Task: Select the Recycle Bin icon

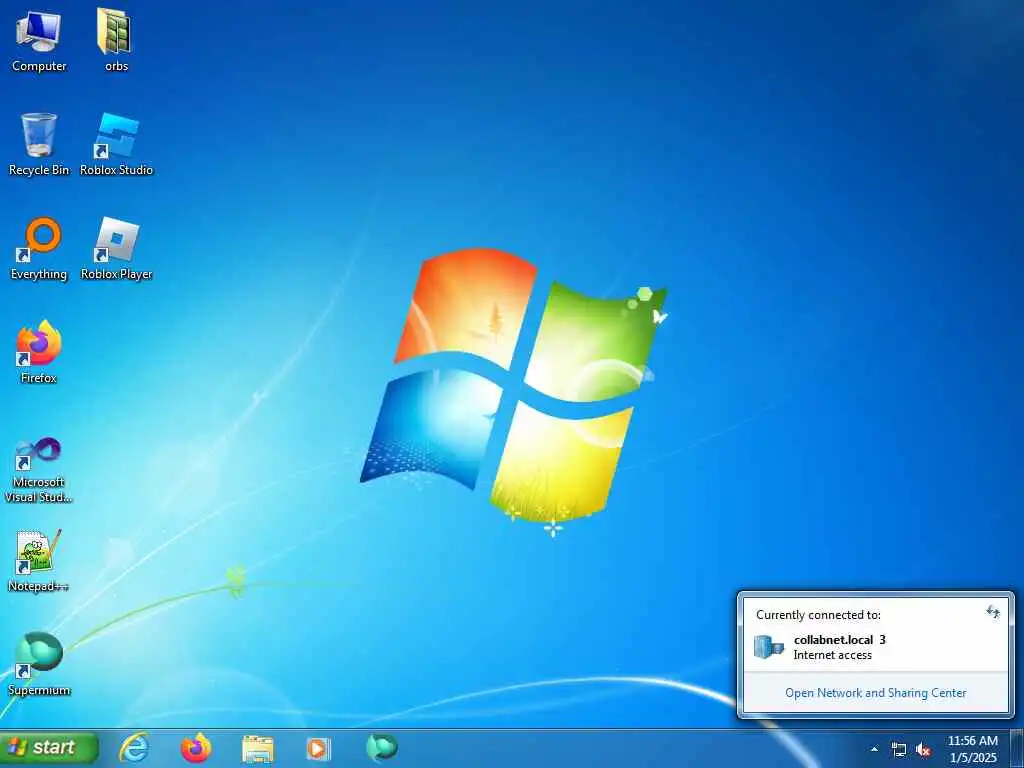Action: coord(39,144)
